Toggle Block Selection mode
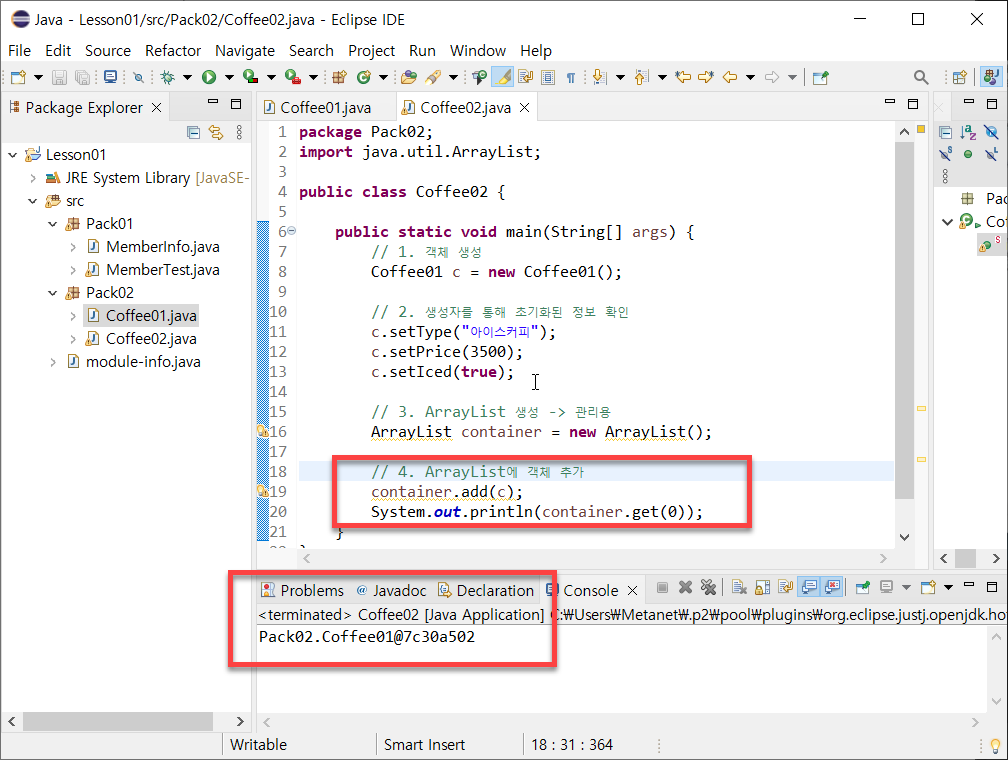The height and width of the screenshot is (760, 1008). point(548,77)
